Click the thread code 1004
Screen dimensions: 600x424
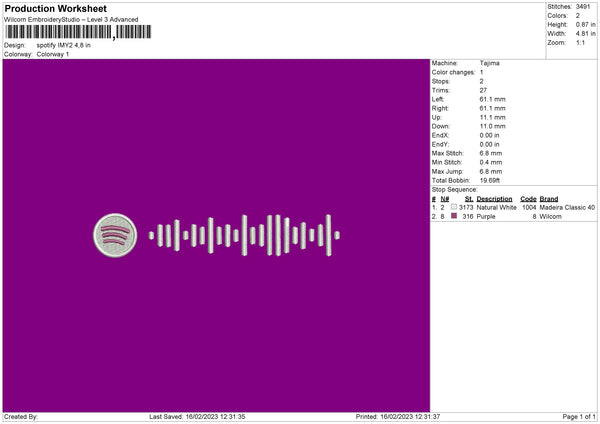[529, 208]
